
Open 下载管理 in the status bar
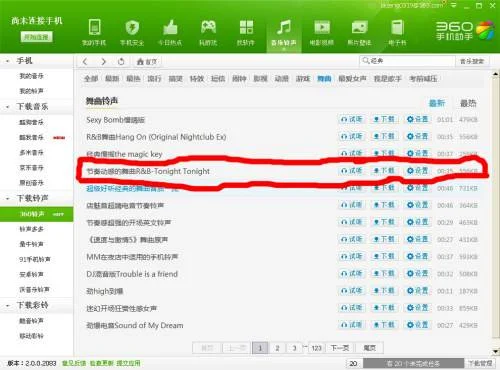480,363
